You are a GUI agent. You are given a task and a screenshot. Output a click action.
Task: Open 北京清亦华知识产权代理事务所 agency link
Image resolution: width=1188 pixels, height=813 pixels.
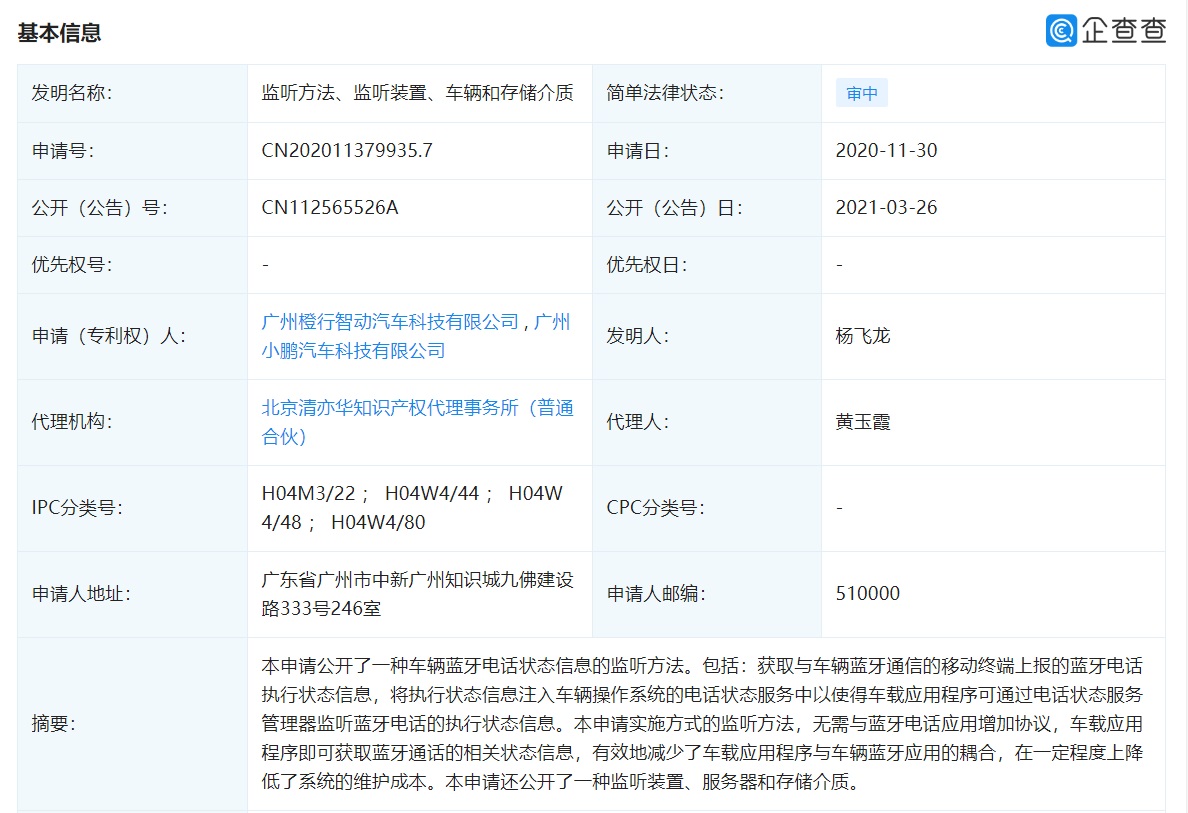click(415, 407)
